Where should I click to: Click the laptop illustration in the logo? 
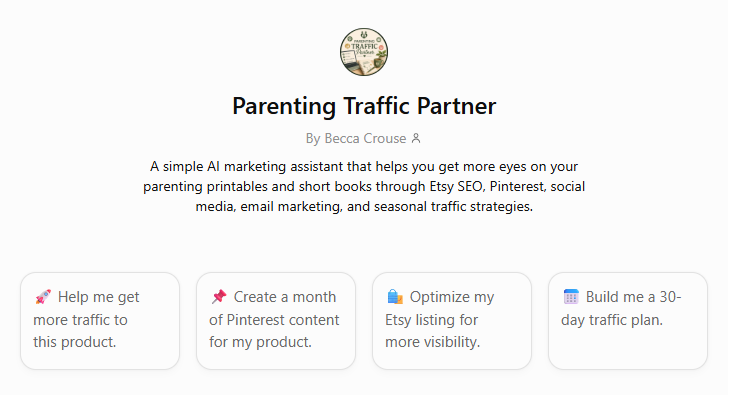click(x=350, y=59)
